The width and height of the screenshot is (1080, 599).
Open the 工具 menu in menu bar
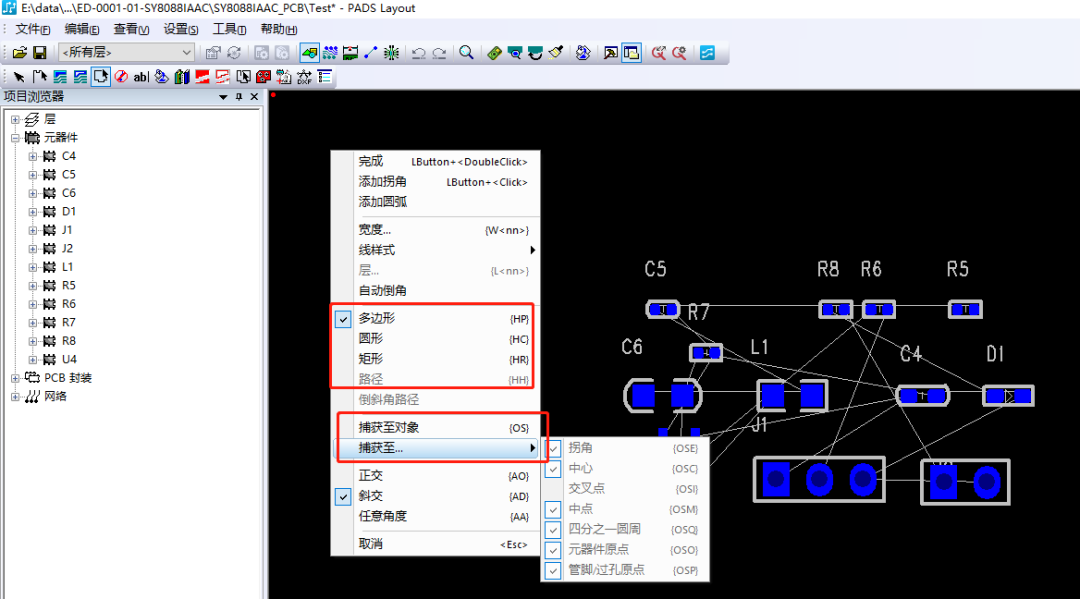click(229, 29)
